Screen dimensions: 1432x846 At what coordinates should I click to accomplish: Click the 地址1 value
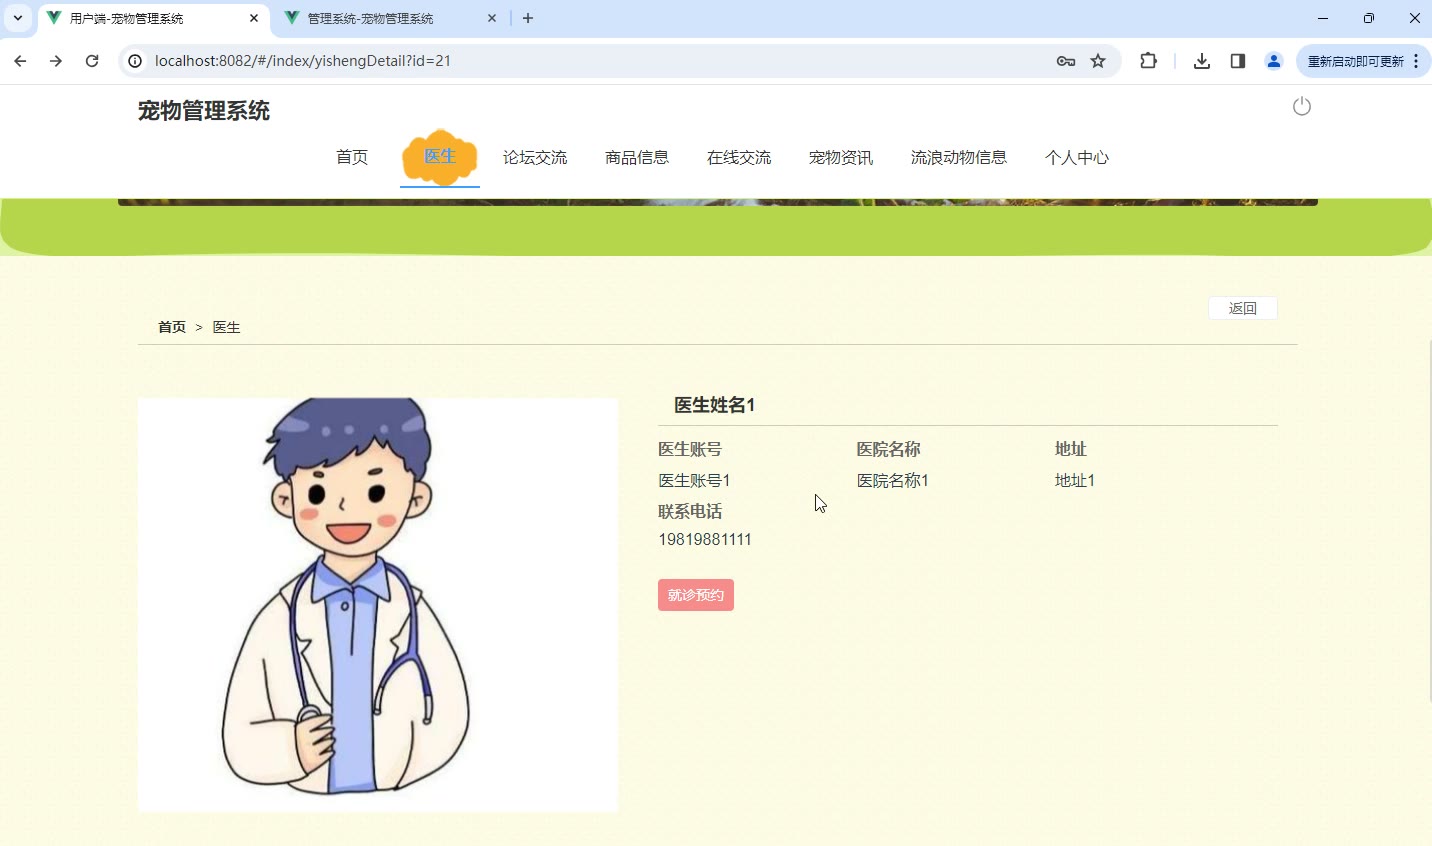click(1075, 480)
